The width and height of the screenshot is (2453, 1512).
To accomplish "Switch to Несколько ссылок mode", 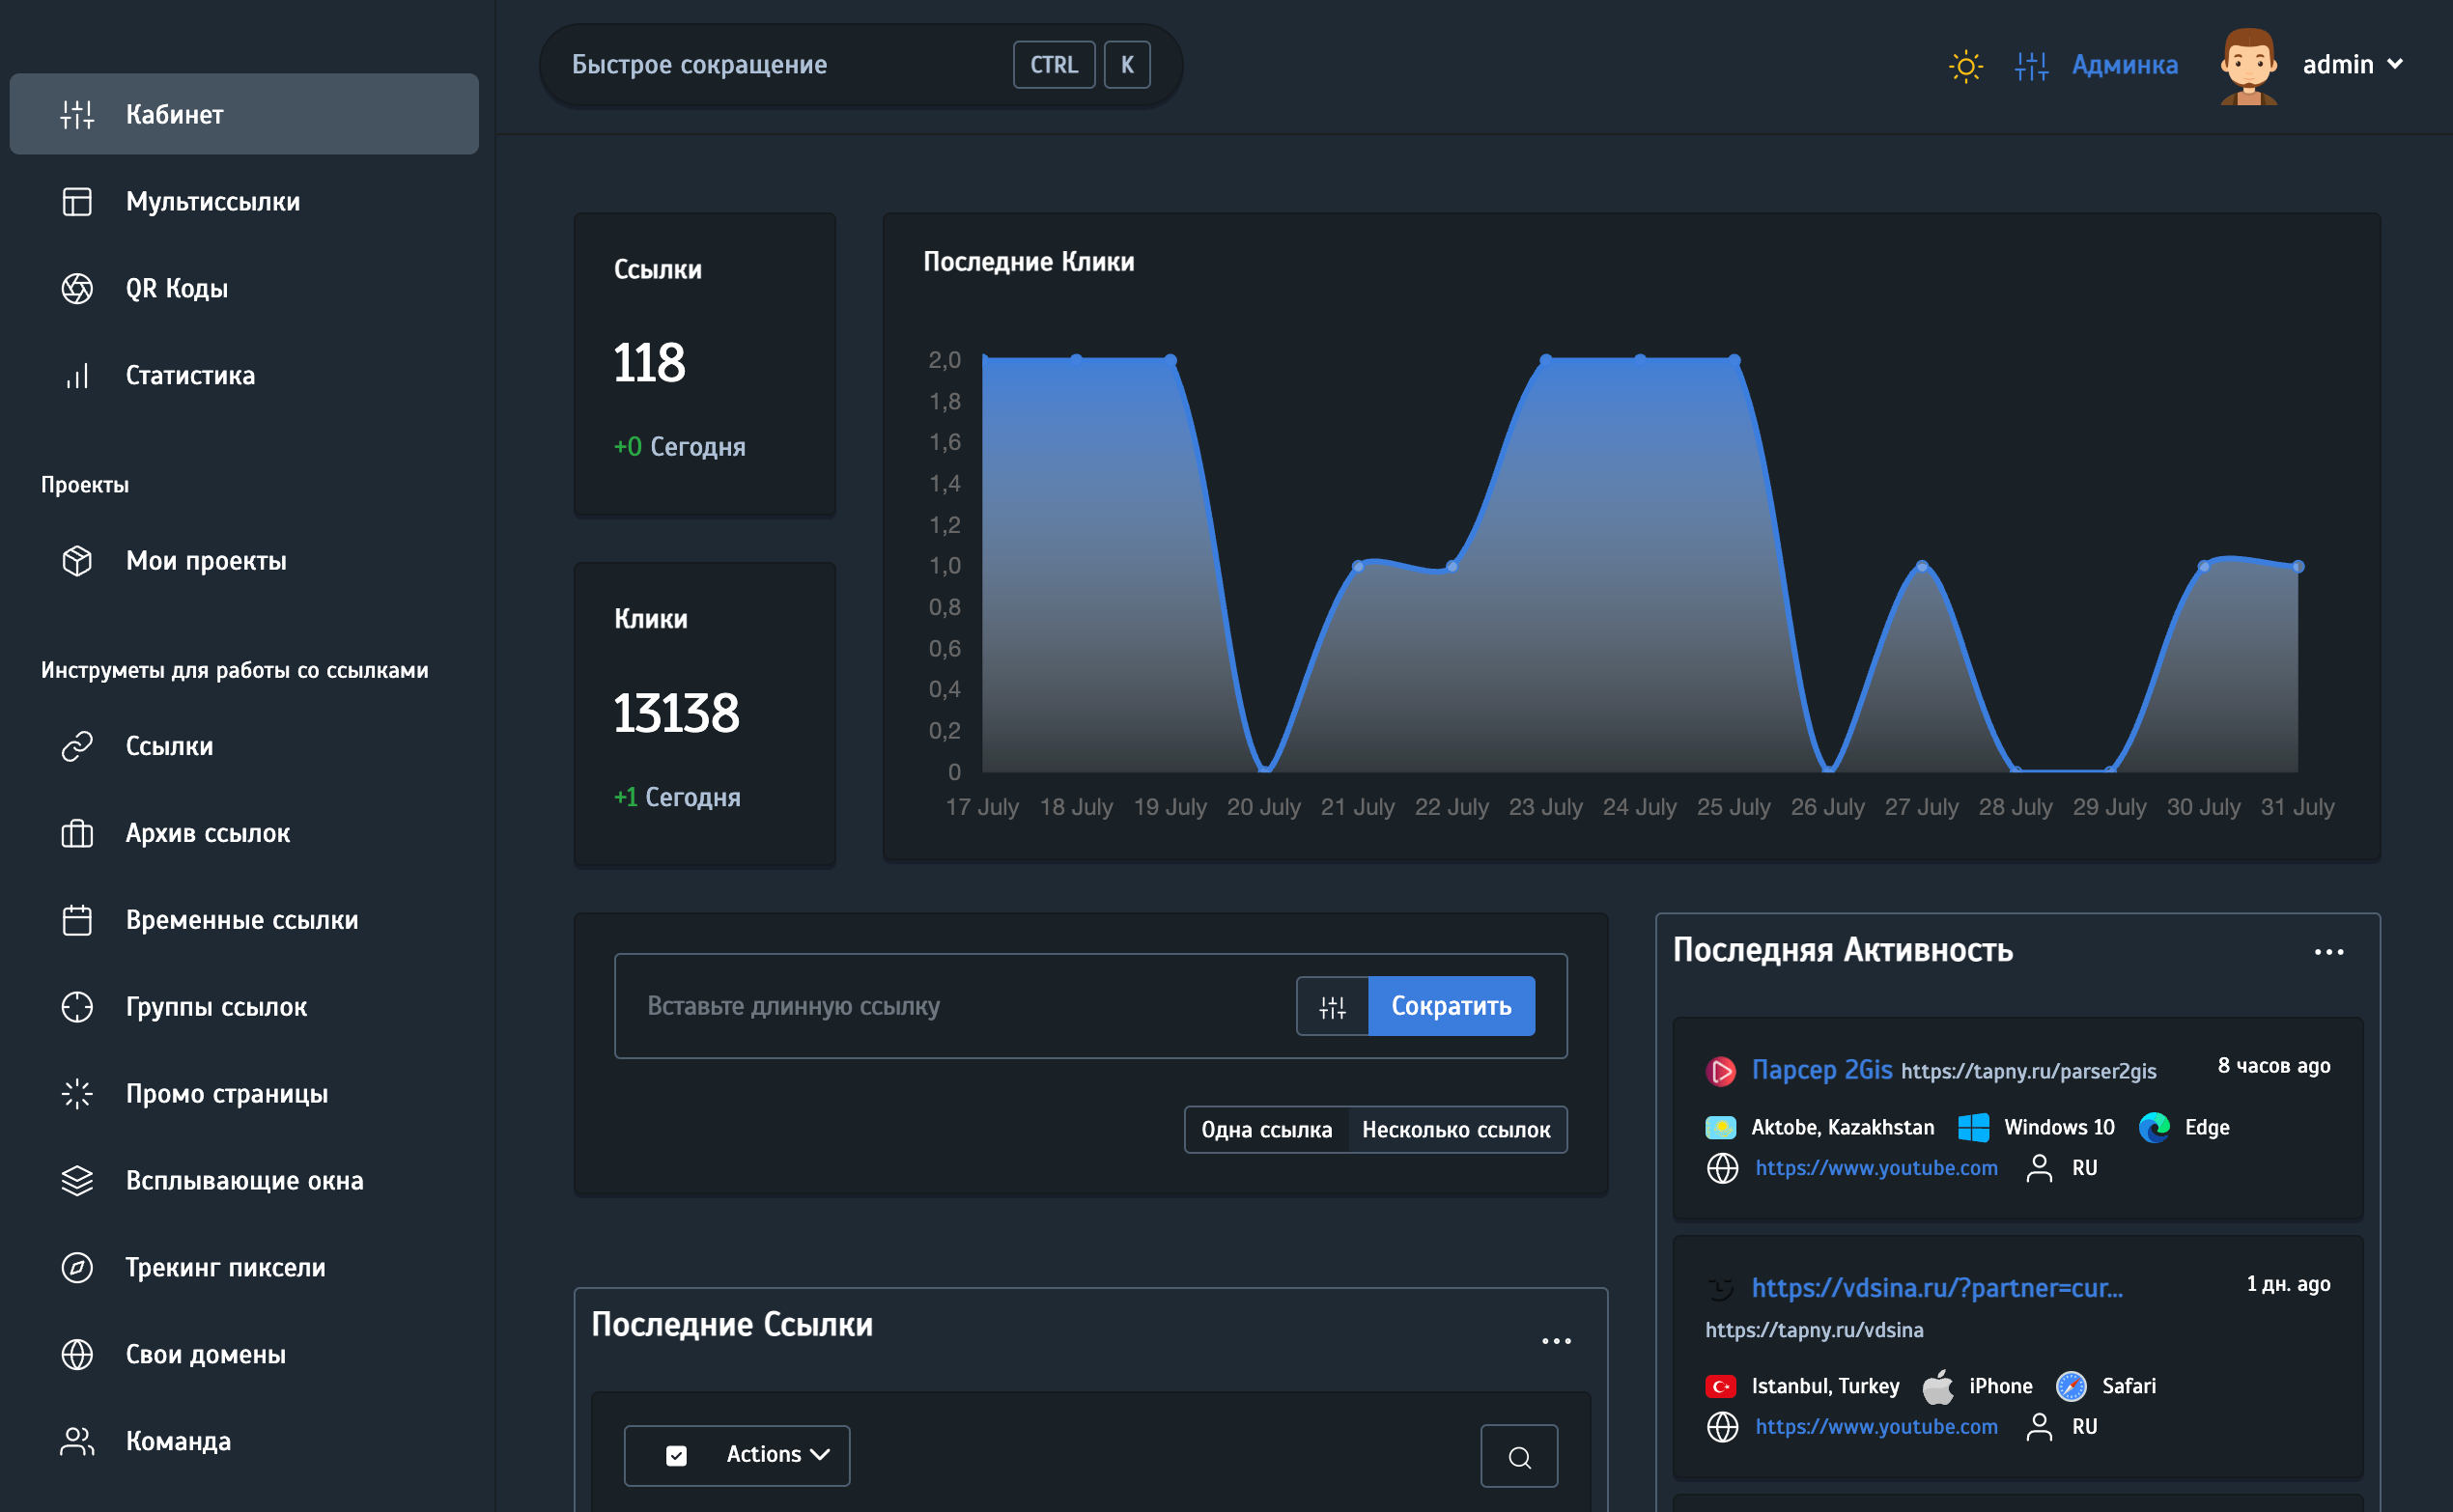I will point(1456,1130).
